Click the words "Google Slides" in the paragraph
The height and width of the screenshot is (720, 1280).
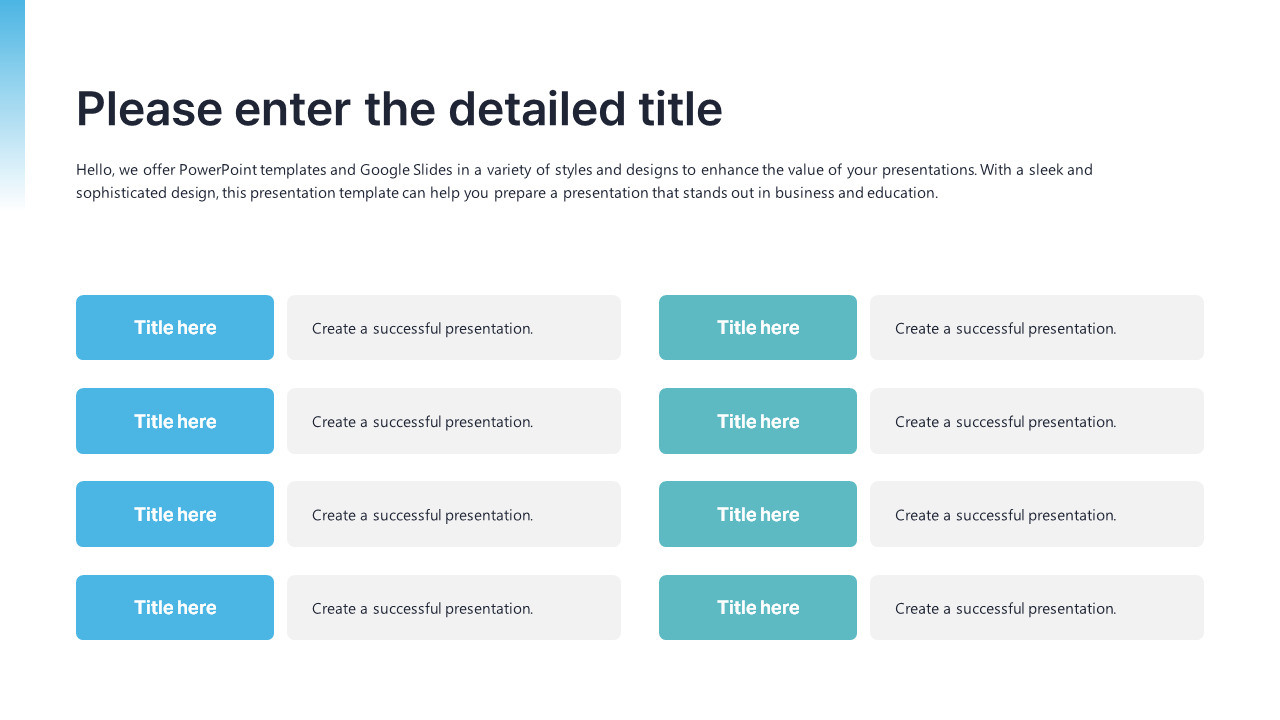tap(406, 170)
